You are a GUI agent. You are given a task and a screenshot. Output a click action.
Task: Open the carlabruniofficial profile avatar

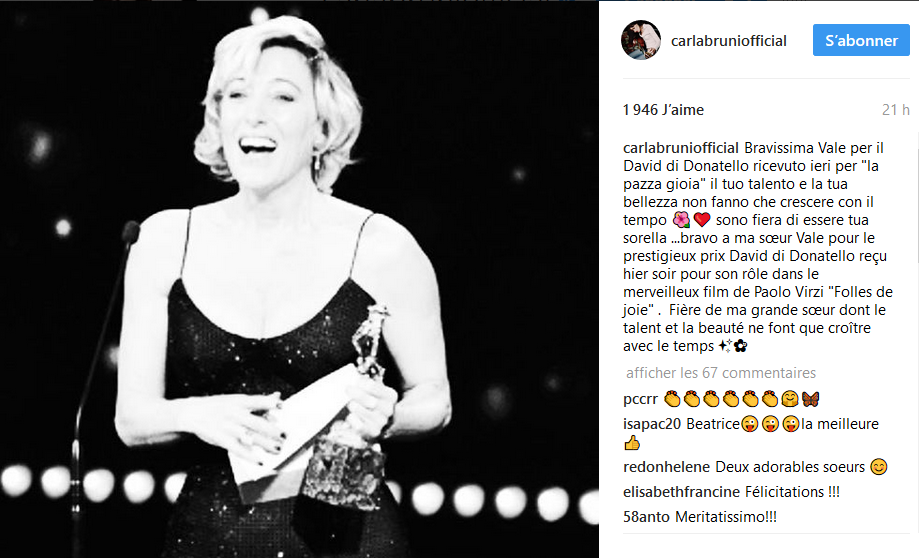point(641,40)
